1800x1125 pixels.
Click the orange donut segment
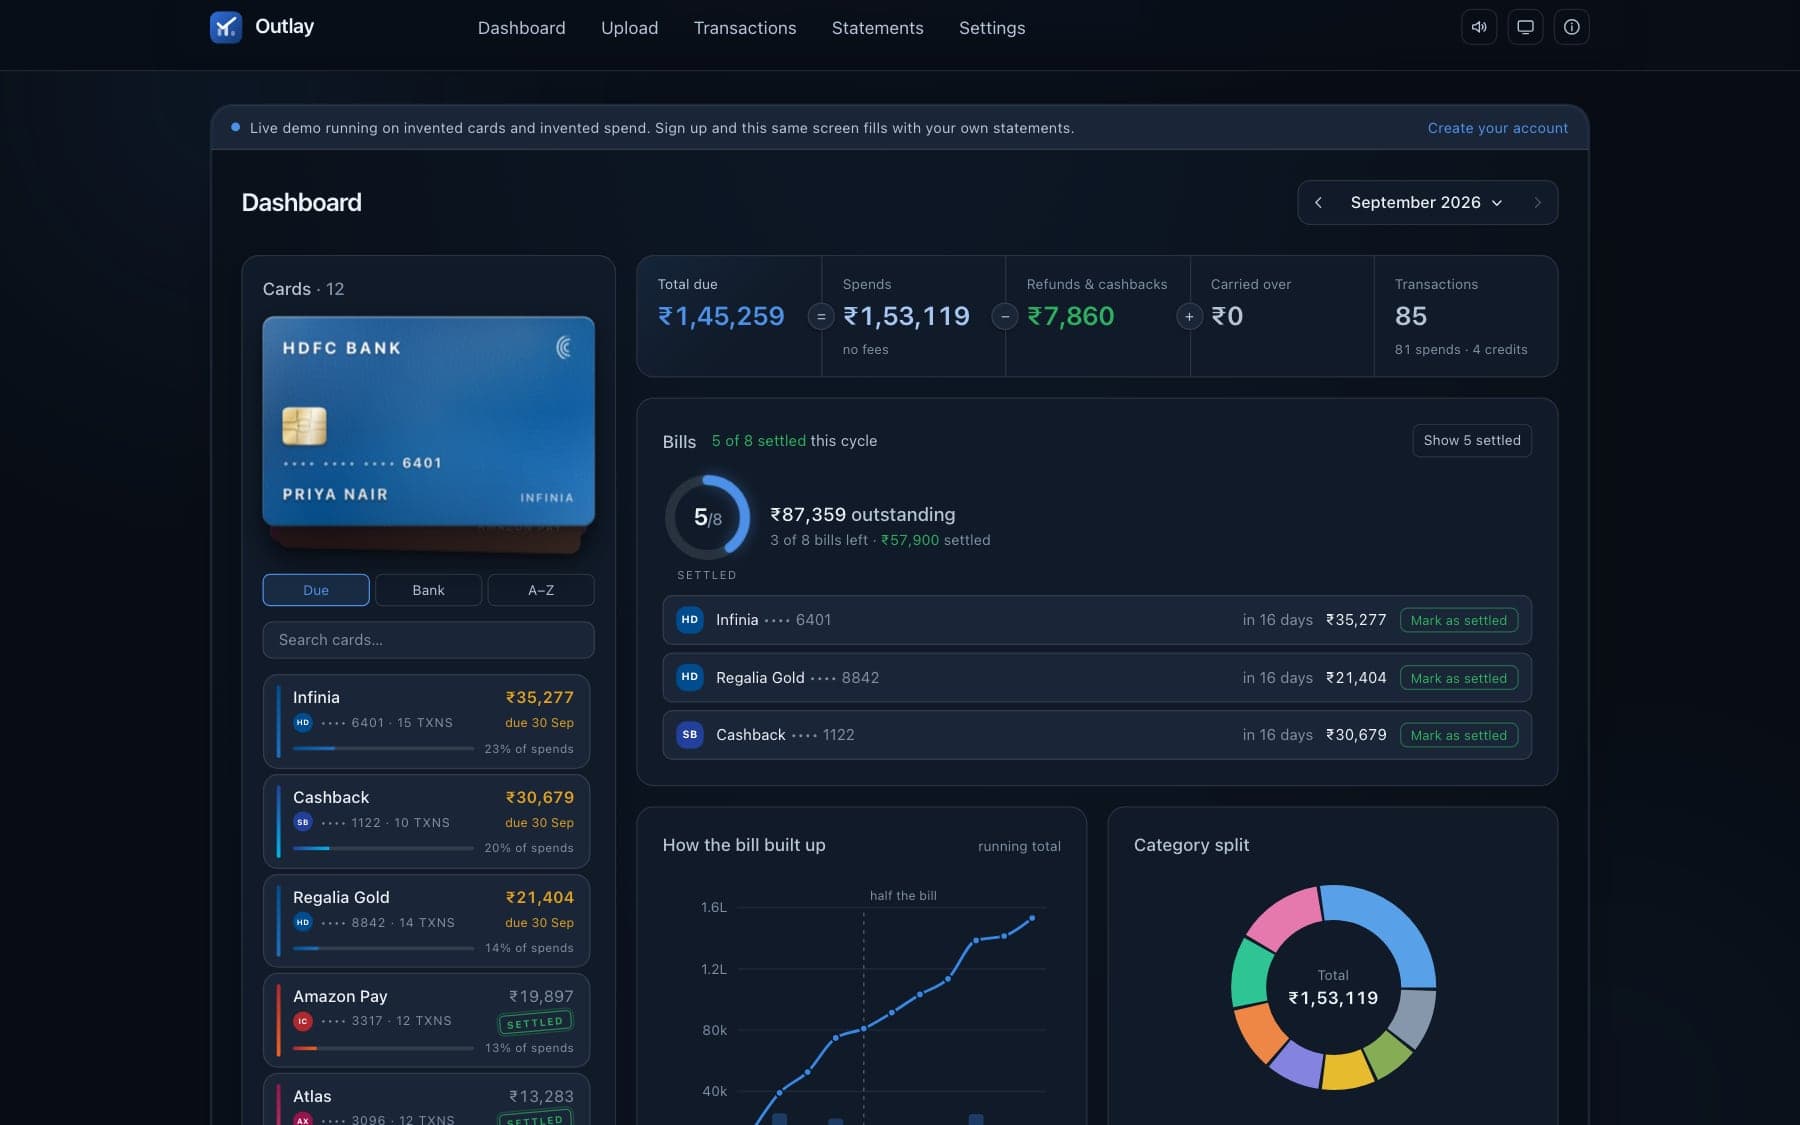coord(1259,1034)
